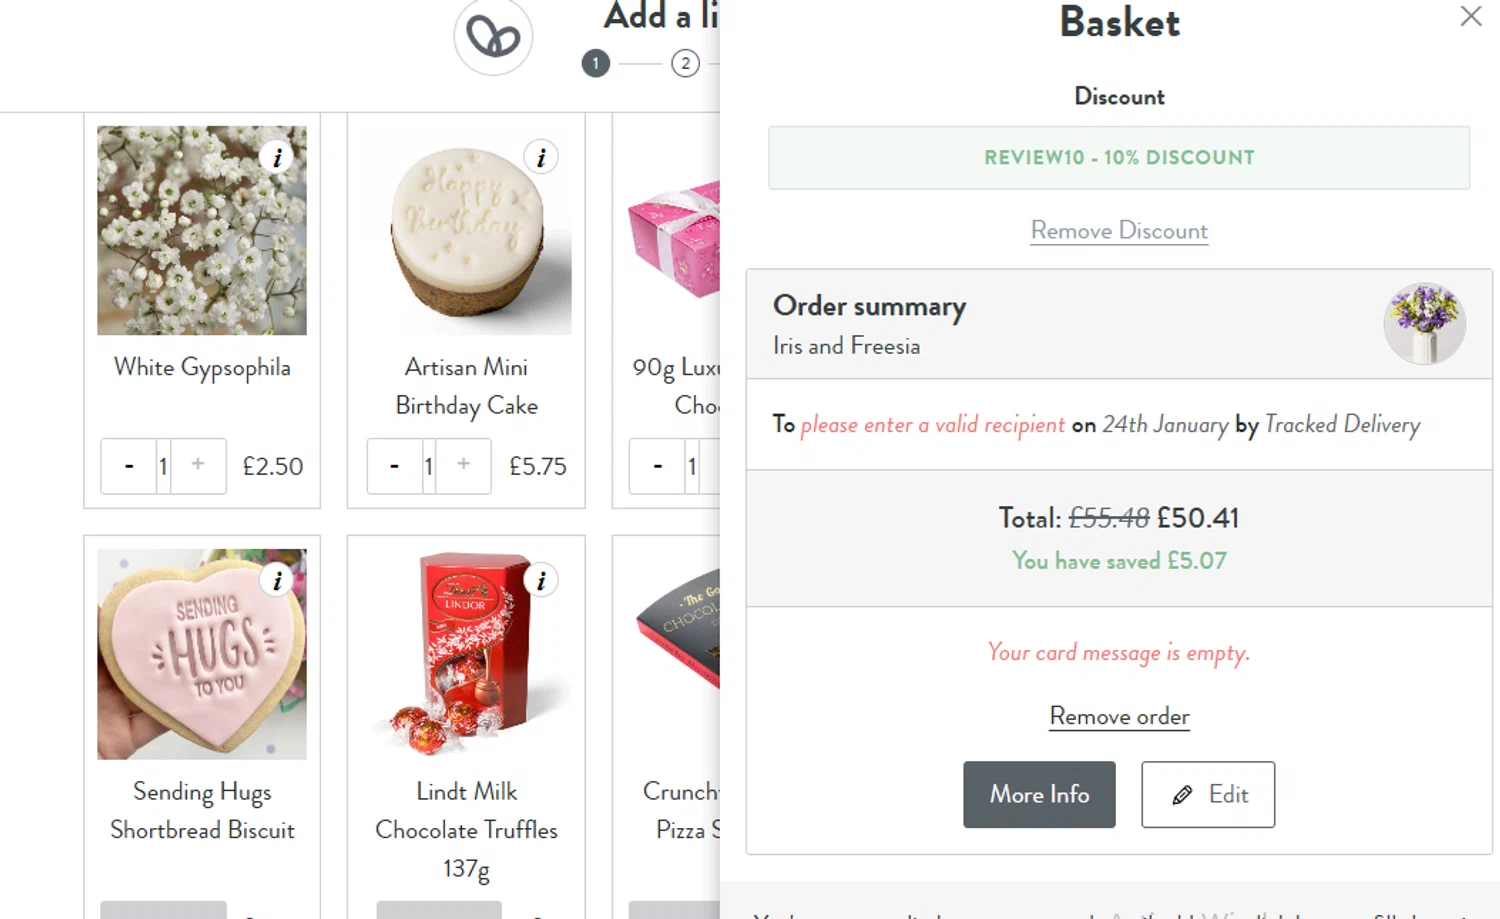
Task: Click the White Gypsophila product image
Action: (x=202, y=230)
